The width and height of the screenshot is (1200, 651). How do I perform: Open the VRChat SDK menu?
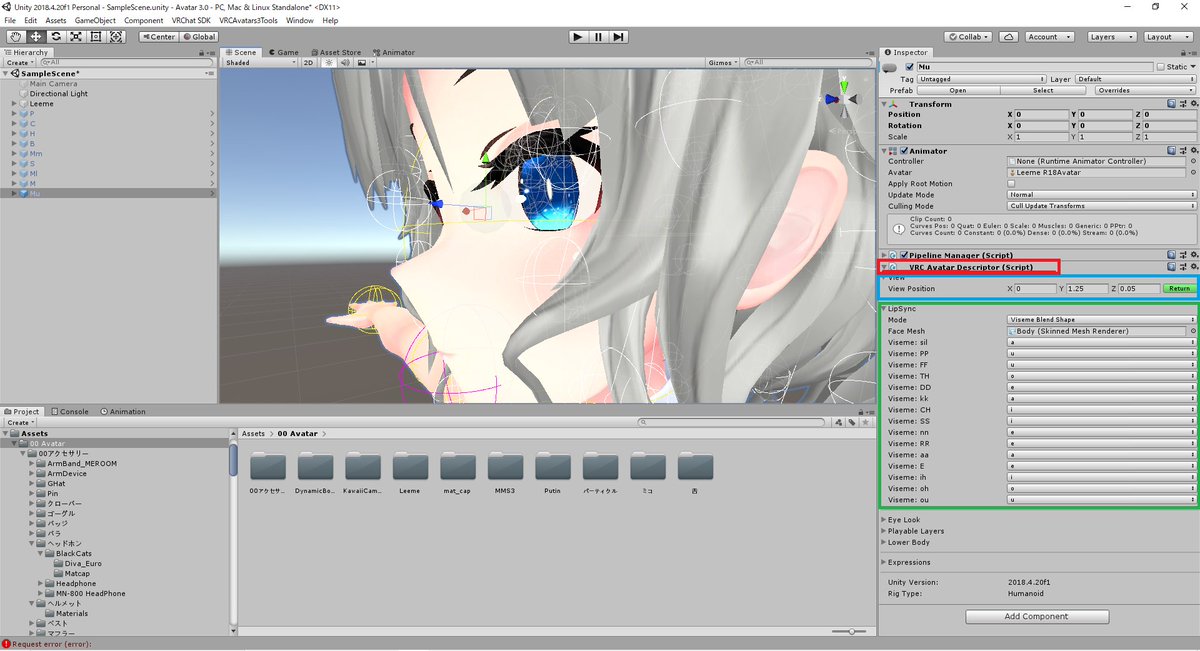(x=190, y=20)
